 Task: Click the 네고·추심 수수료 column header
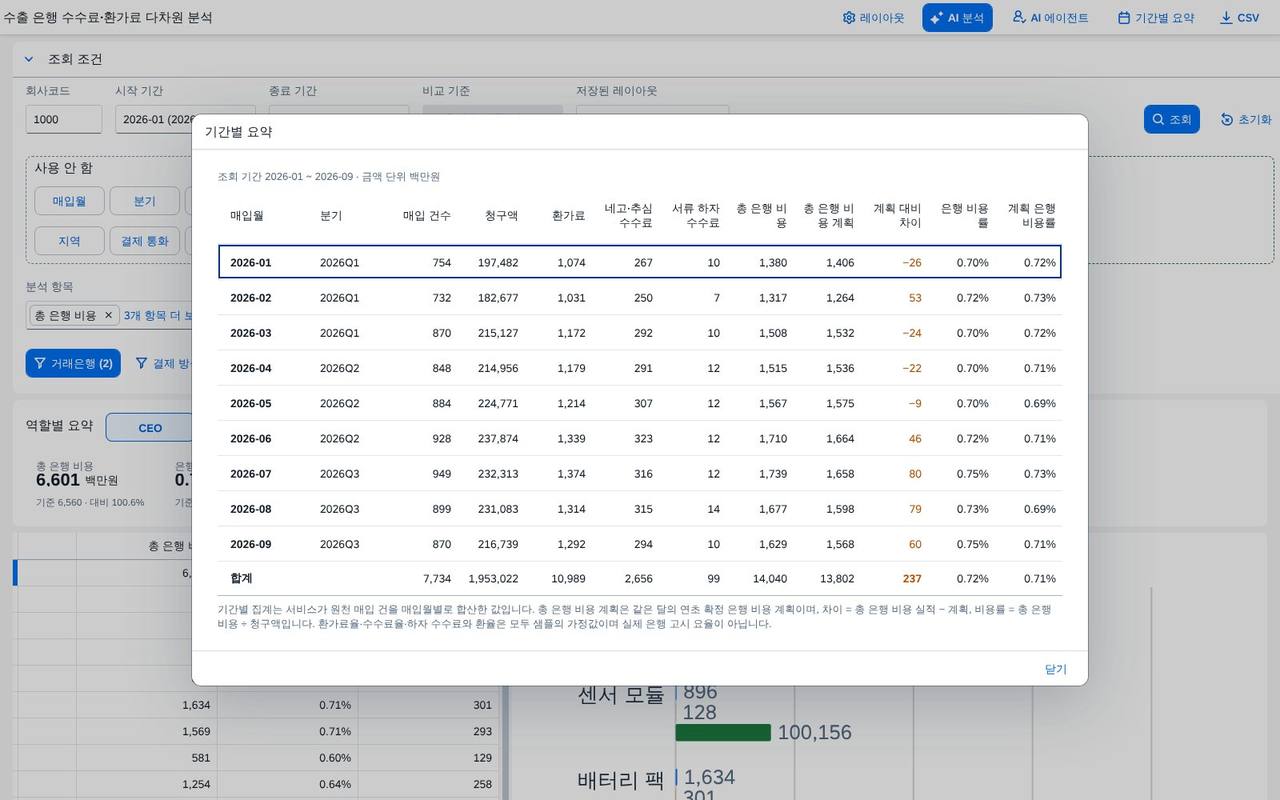point(629,215)
